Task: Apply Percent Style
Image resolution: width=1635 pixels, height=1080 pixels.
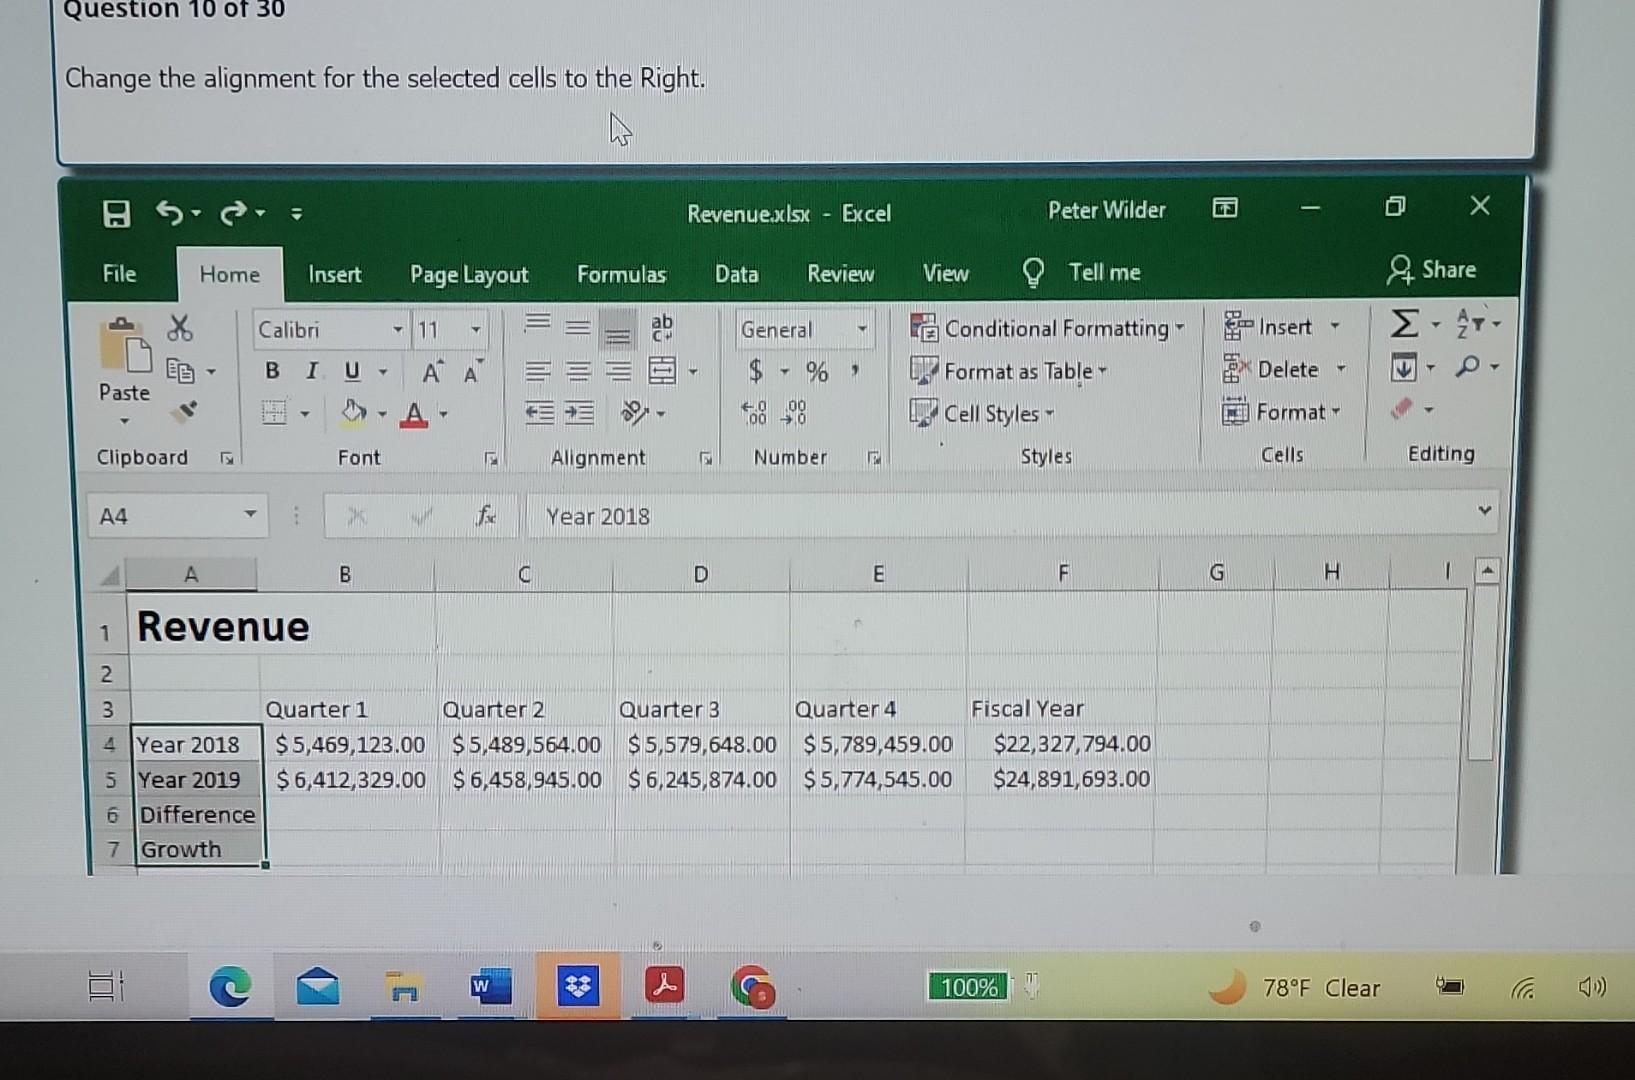Action: pyautogui.click(x=817, y=372)
